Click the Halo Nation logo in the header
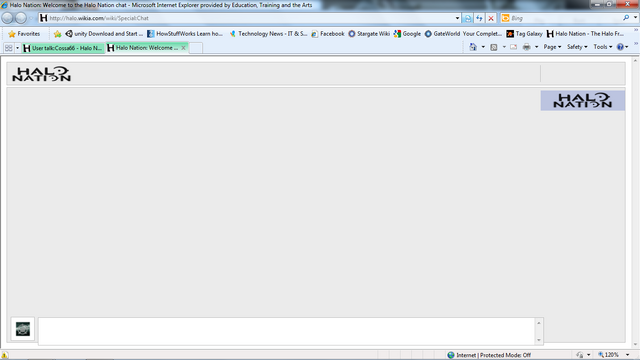 coord(41,74)
